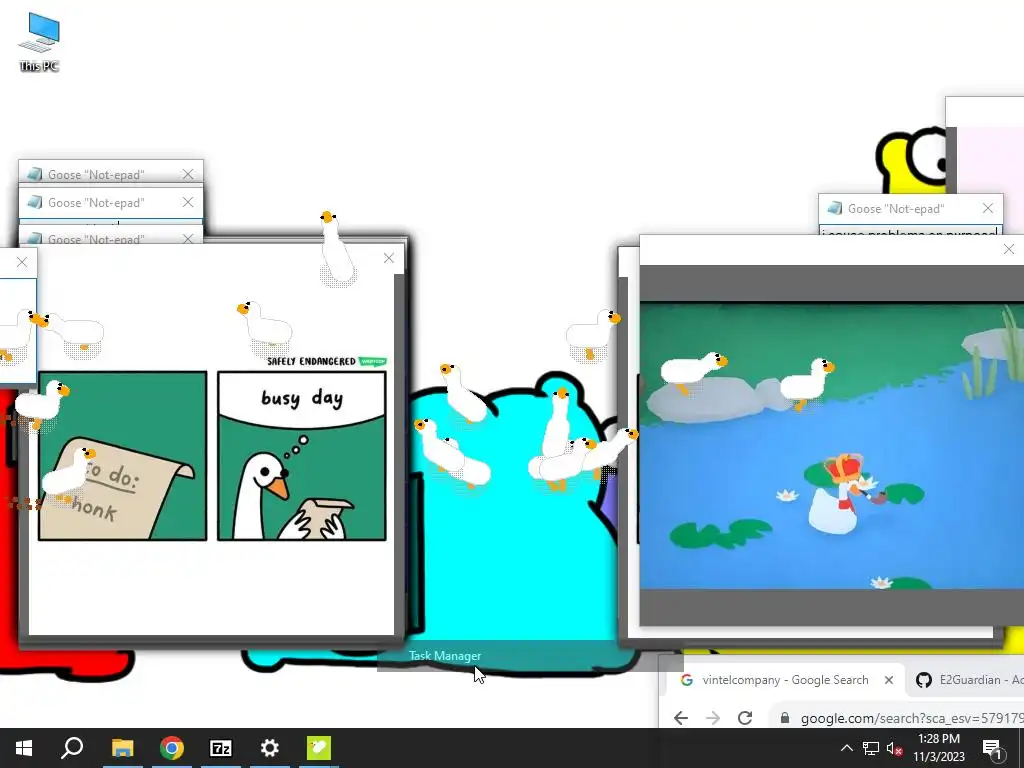Screen dimensions: 1024x768
Task: Close the partially hidden left edge window
Action: coord(22,262)
